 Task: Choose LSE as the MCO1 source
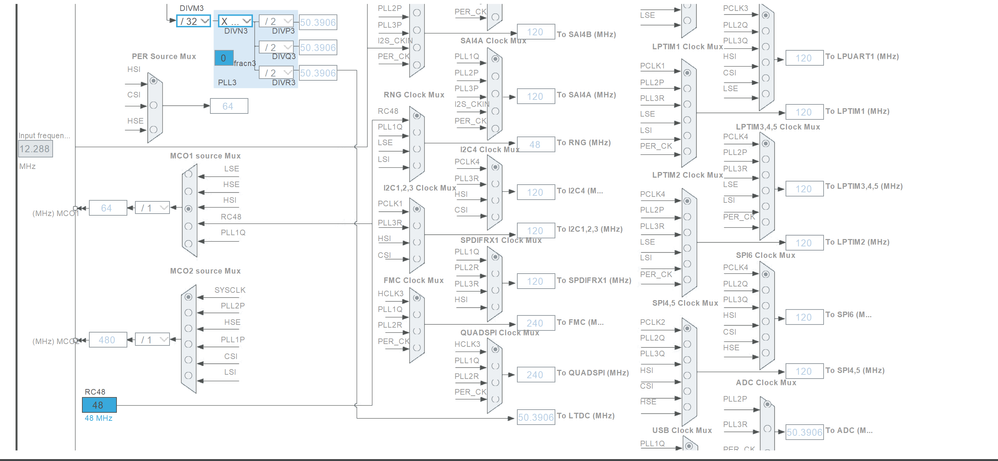point(188,173)
